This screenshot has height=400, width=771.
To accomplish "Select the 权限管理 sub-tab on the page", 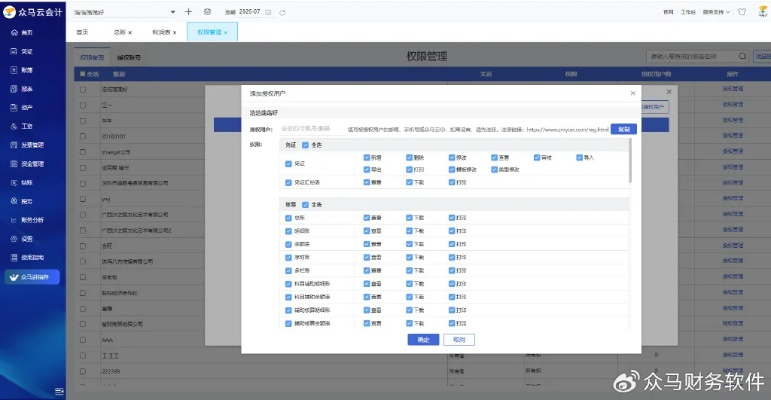I will 92,58.
